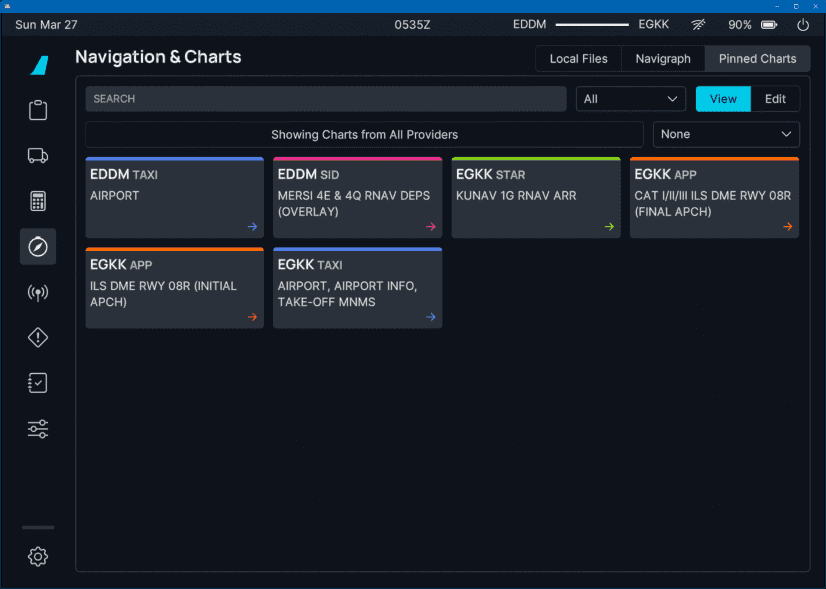
Task: Expand the All chart type dropdown
Action: (630, 99)
